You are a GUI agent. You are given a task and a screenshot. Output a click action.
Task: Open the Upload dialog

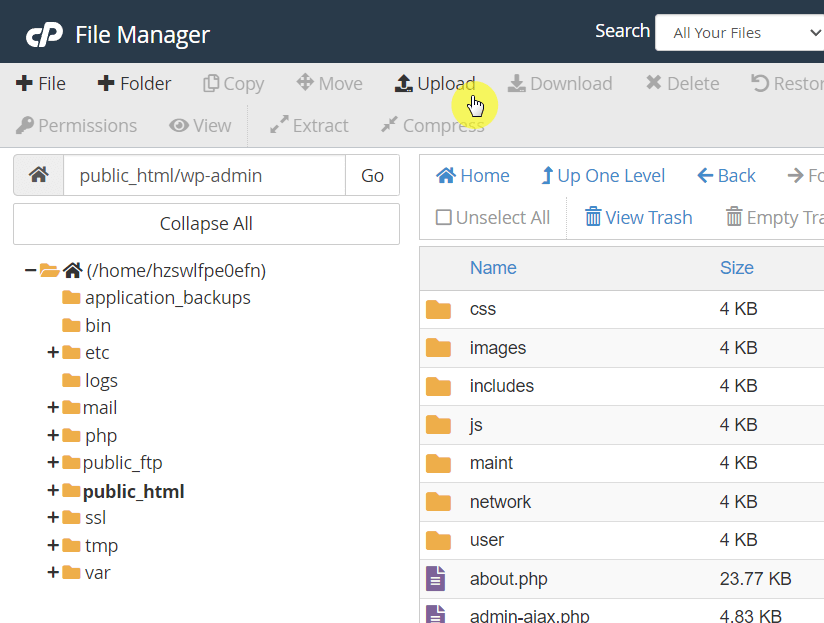point(435,84)
